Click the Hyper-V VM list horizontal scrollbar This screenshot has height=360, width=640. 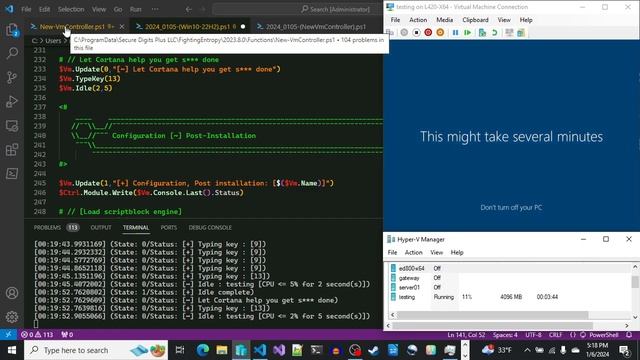[x=492, y=315]
